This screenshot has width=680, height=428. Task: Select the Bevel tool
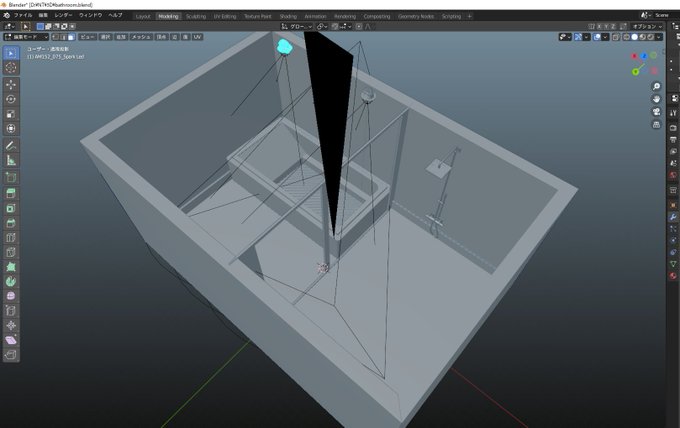pos(11,223)
